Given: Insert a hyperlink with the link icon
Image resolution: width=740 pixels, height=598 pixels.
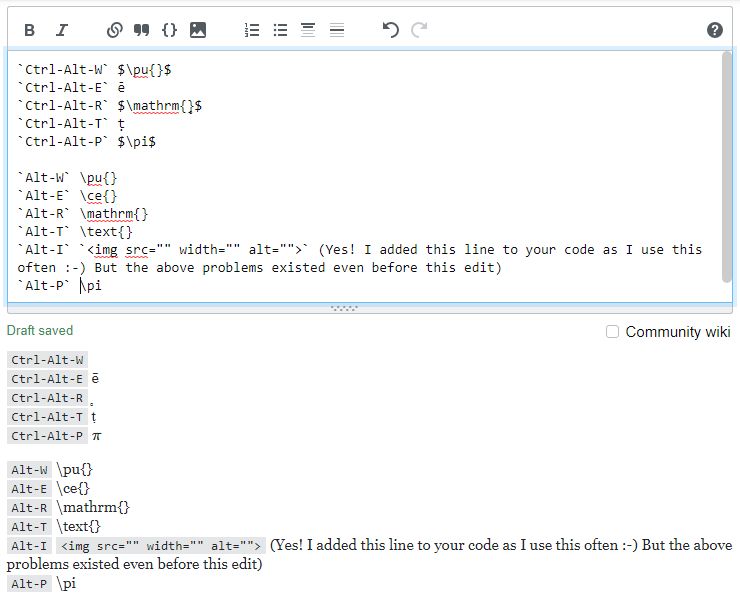Looking at the screenshot, I should tap(115, 30).
